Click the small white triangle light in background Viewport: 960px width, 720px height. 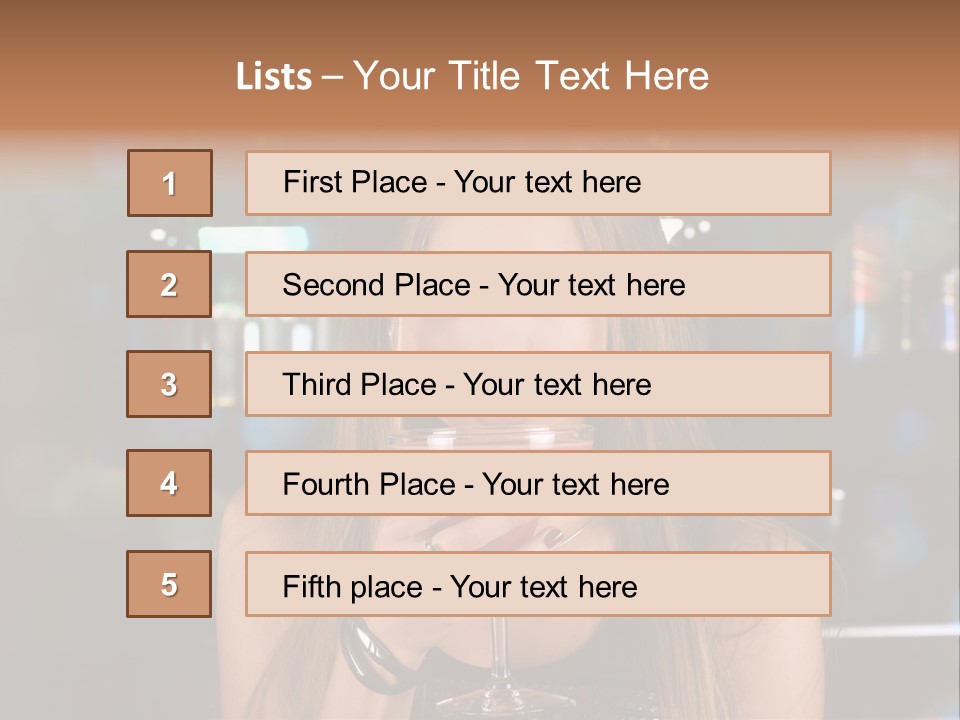click(669, 233)
